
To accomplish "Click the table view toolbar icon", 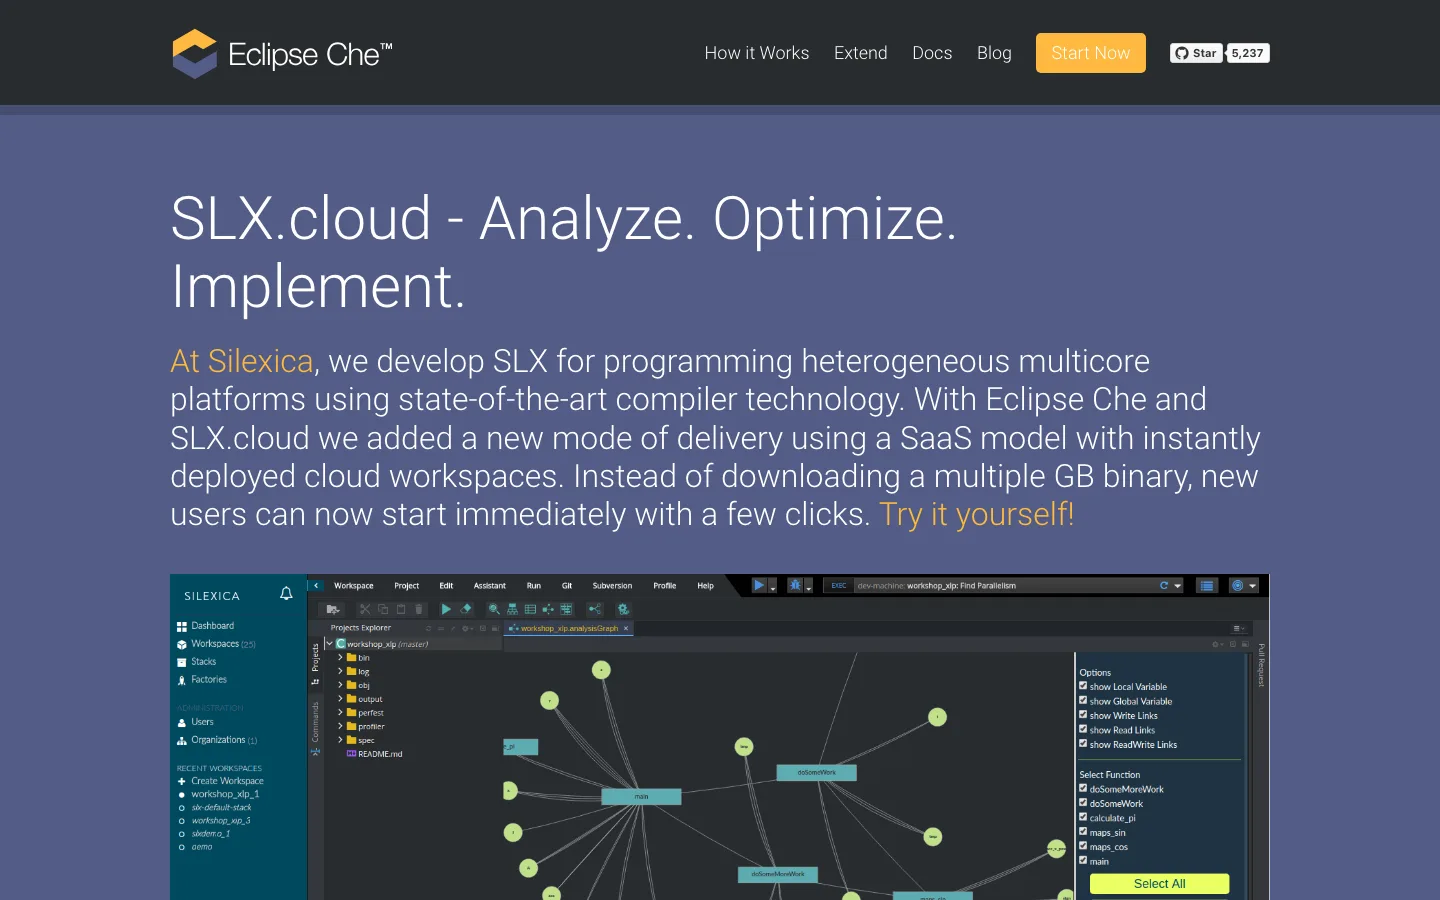I will tap(530, 609).
